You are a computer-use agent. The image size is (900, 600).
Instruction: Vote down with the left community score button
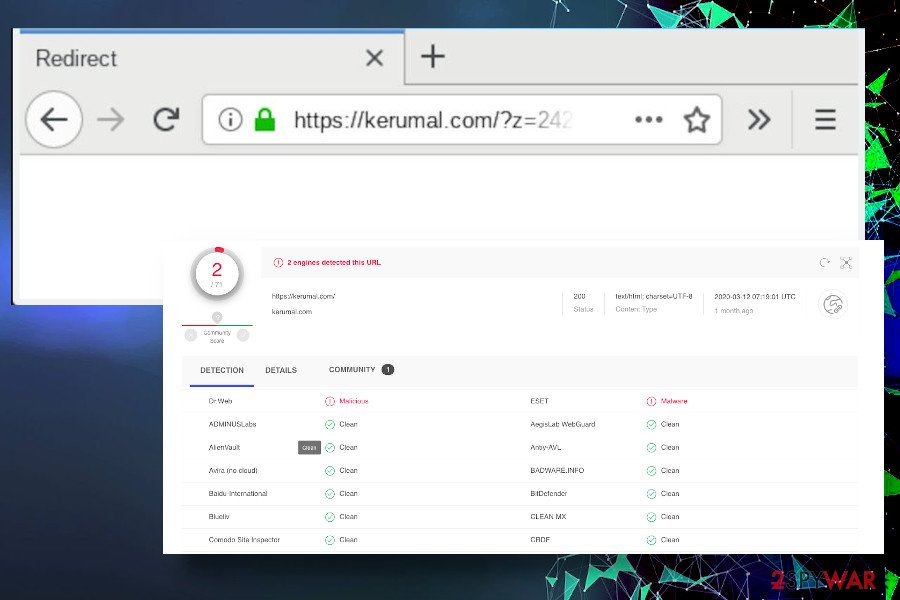click(x=191, y=335)
